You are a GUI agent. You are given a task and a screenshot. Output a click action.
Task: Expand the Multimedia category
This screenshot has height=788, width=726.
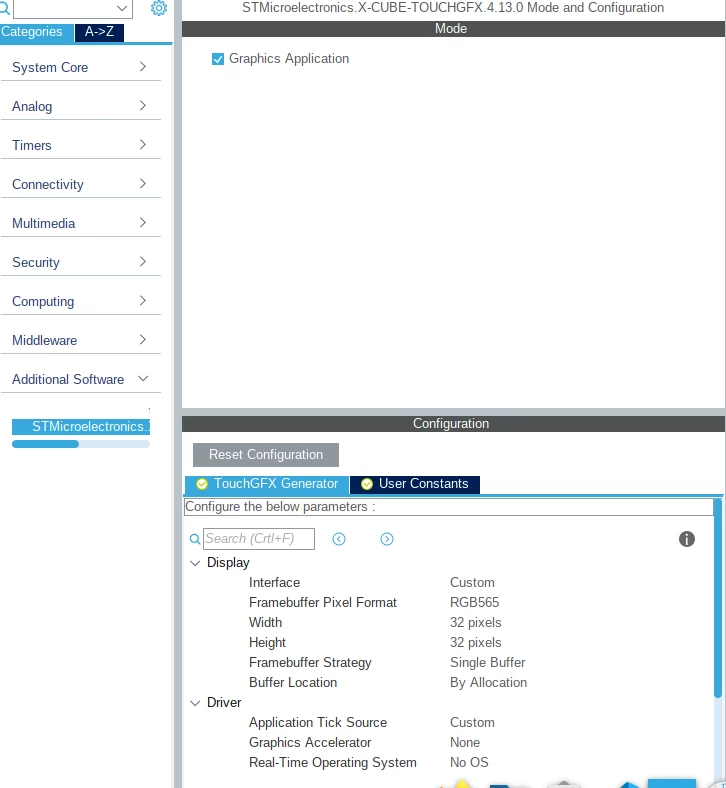click(81, 223)
